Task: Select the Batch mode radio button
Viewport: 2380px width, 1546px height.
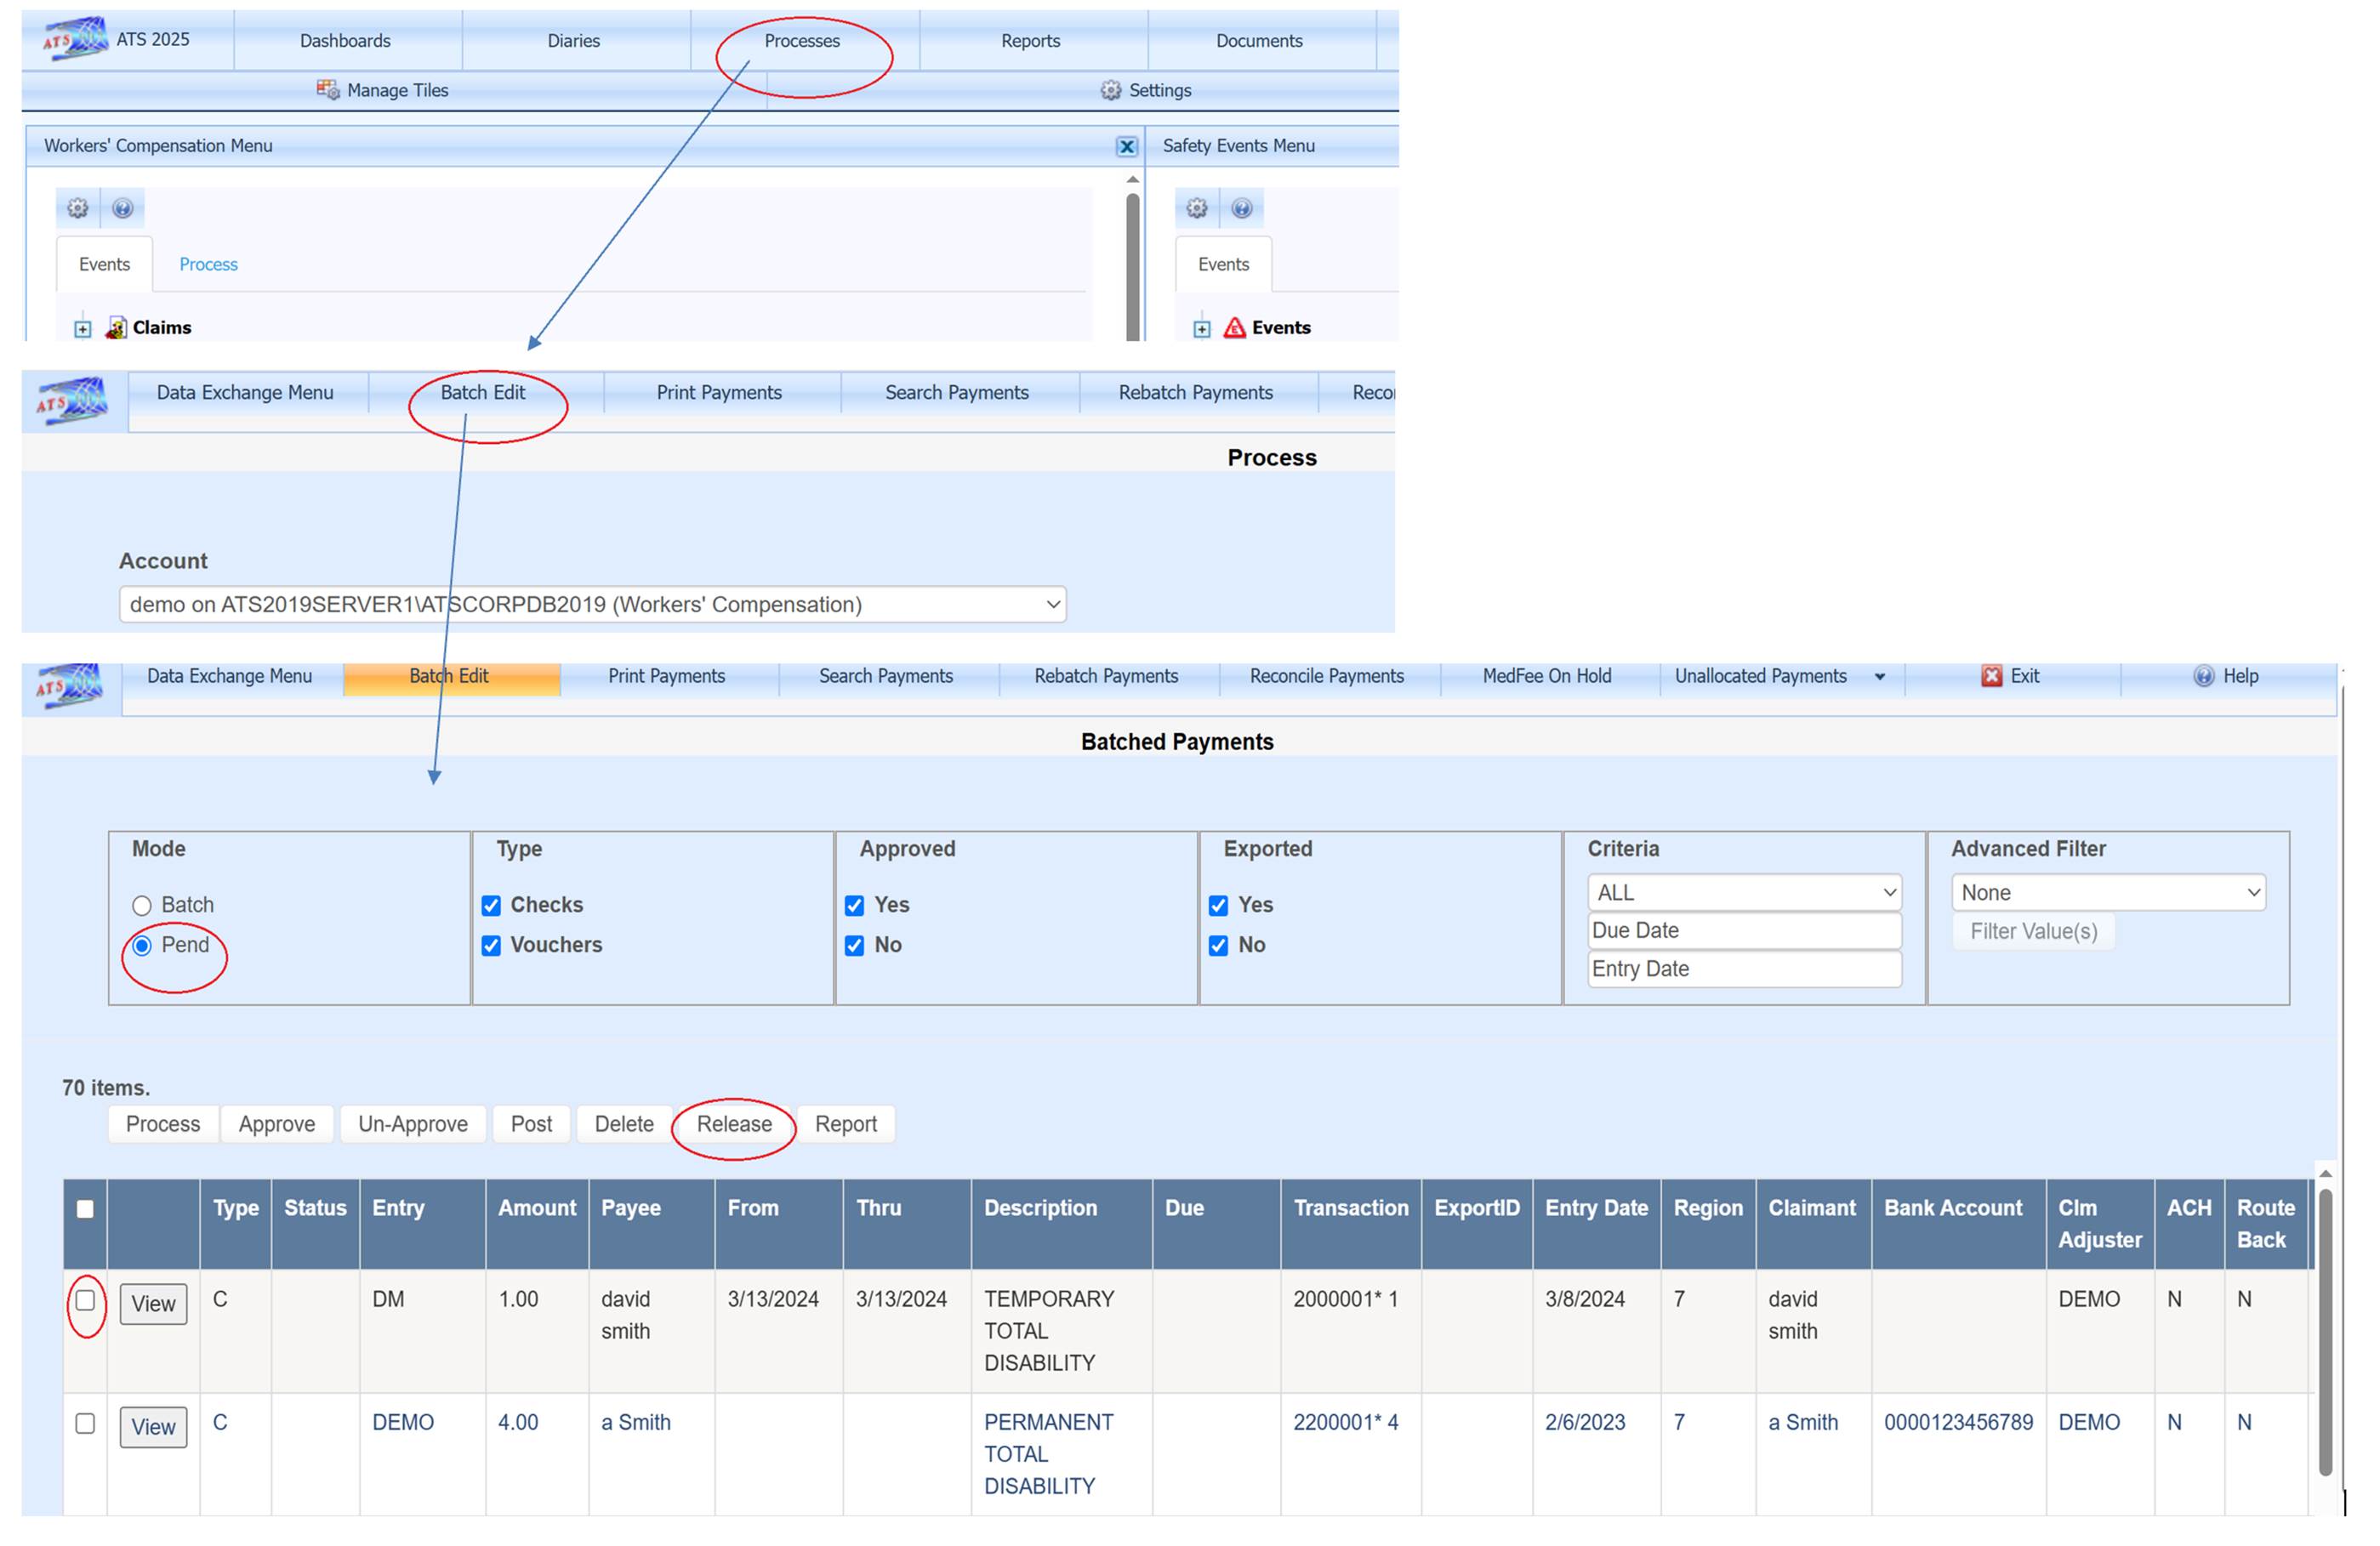Action: coord(142,905)
